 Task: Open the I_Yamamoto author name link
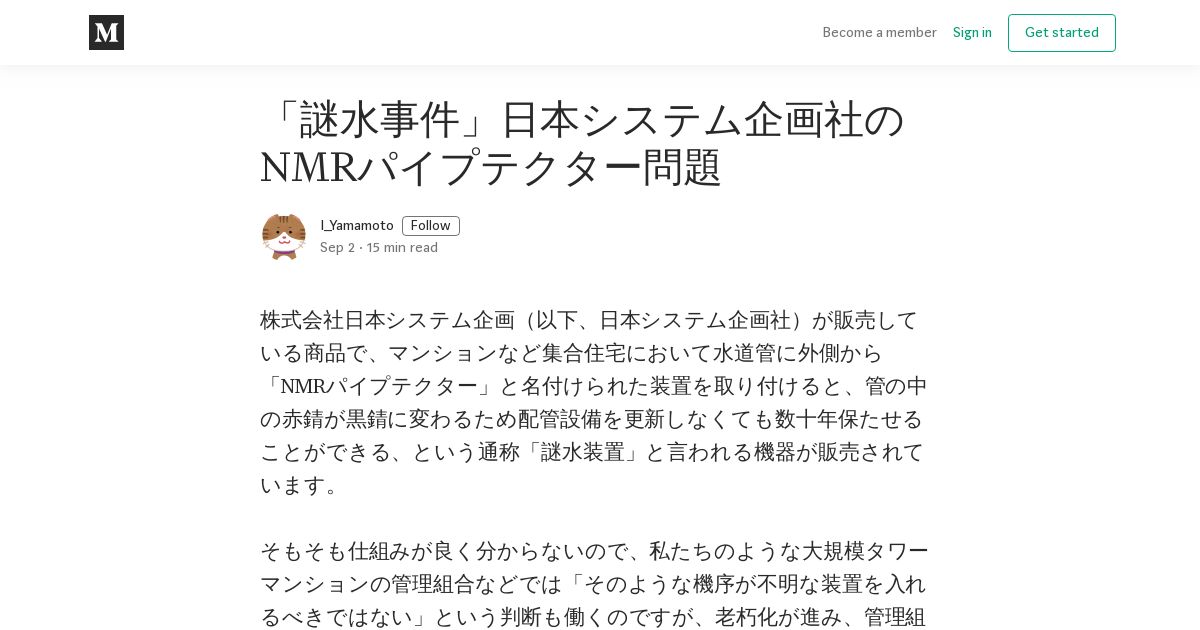click(x=357, y=226)
